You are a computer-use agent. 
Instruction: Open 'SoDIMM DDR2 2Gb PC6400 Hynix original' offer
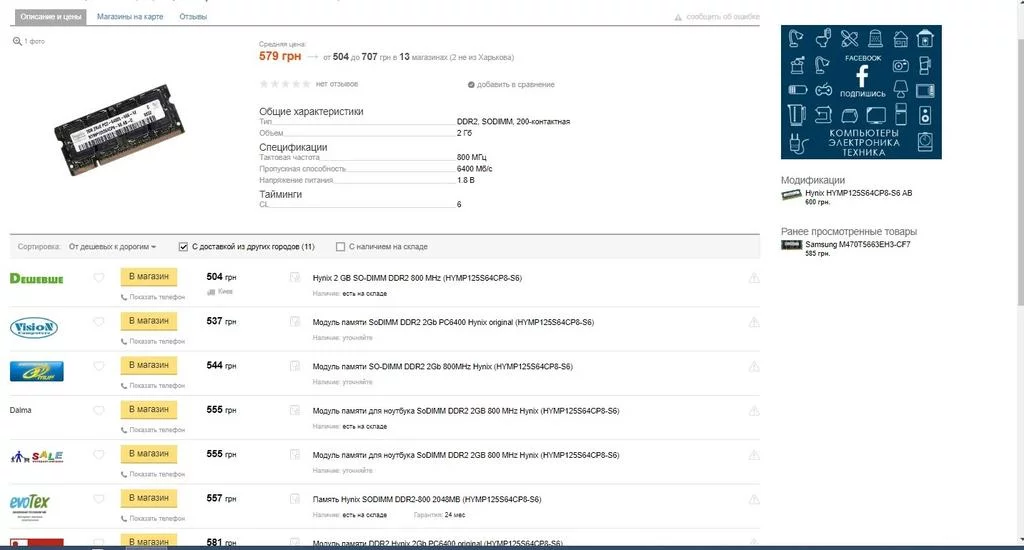coord(453,323)
